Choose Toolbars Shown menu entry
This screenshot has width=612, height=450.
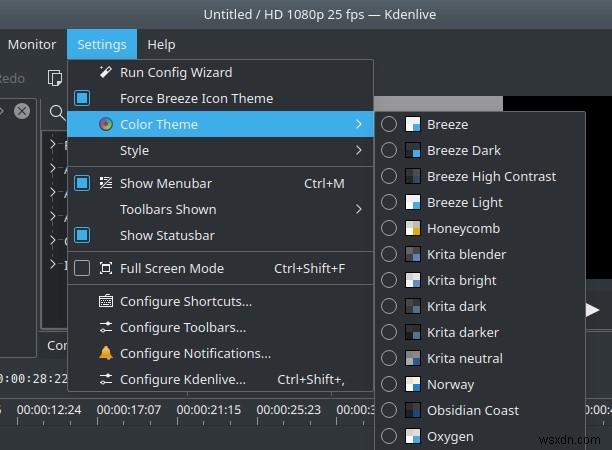click(x=221, y=209)
